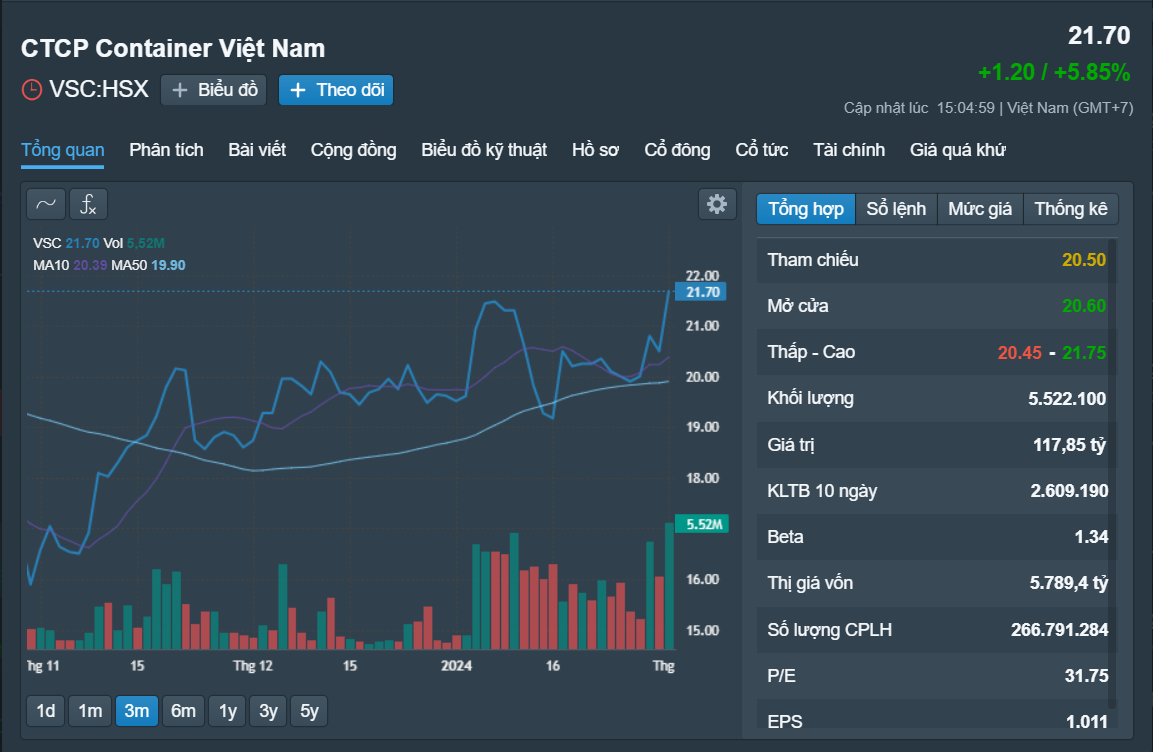Select the 3m chart range
Image resolution: width=1153 pixels, height=752 pixels.
tap(137, 711)
